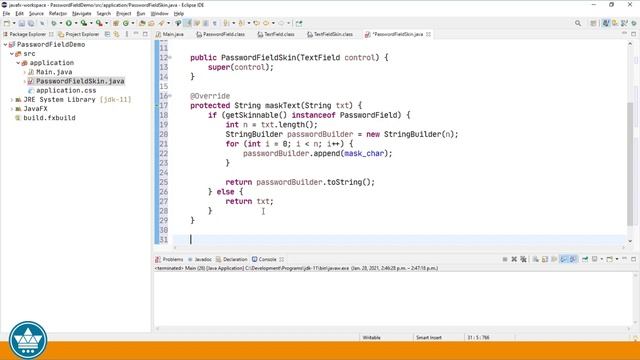Screen dimensions: 640x360
Task: Click the New Java Class icon
Action: tap(126, 23)
